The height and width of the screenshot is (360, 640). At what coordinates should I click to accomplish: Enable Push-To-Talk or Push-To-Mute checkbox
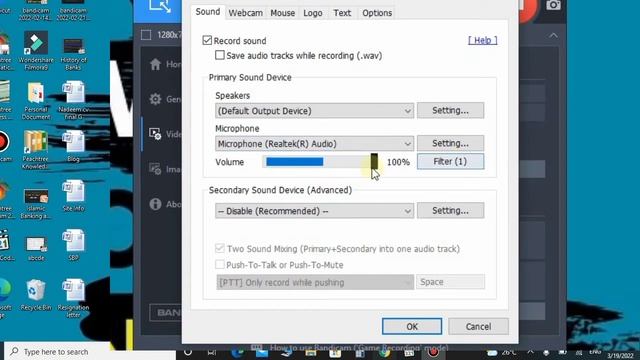coord(220,264)
